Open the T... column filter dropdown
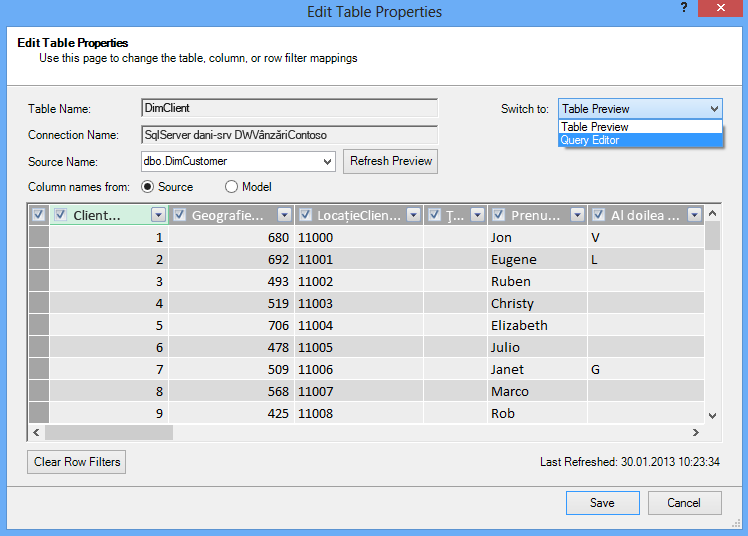The image size is (748, 536). [x=477, y=215]
